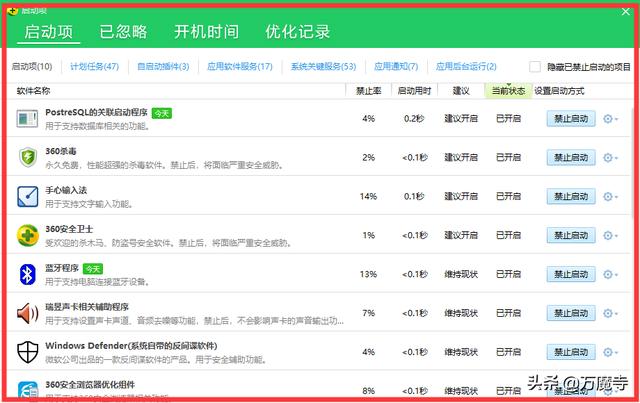The width and height of the screenshot is (640, 403).
Task: Select 自启动插件(3) sub-tab
Action: [163, 67]
